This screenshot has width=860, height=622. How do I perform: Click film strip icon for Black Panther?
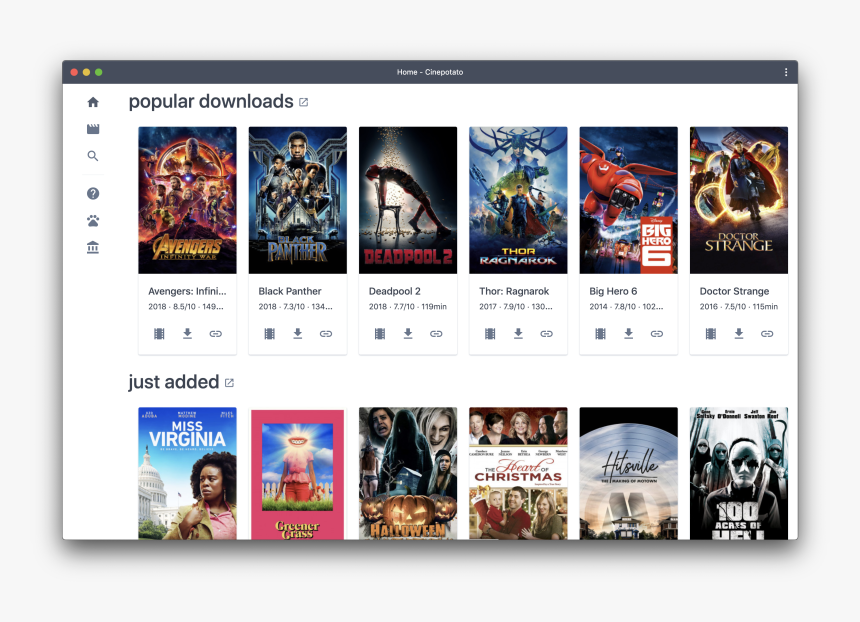click(x=269, y=333)
